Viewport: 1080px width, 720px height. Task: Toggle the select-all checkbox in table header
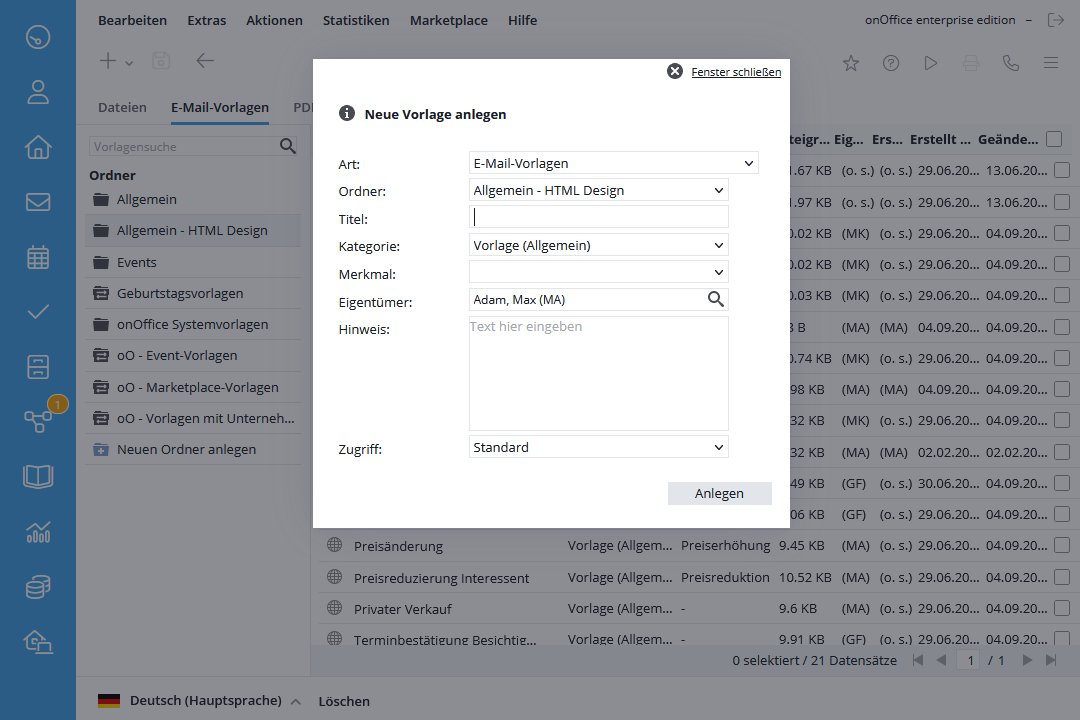[x=1054, y=140]
